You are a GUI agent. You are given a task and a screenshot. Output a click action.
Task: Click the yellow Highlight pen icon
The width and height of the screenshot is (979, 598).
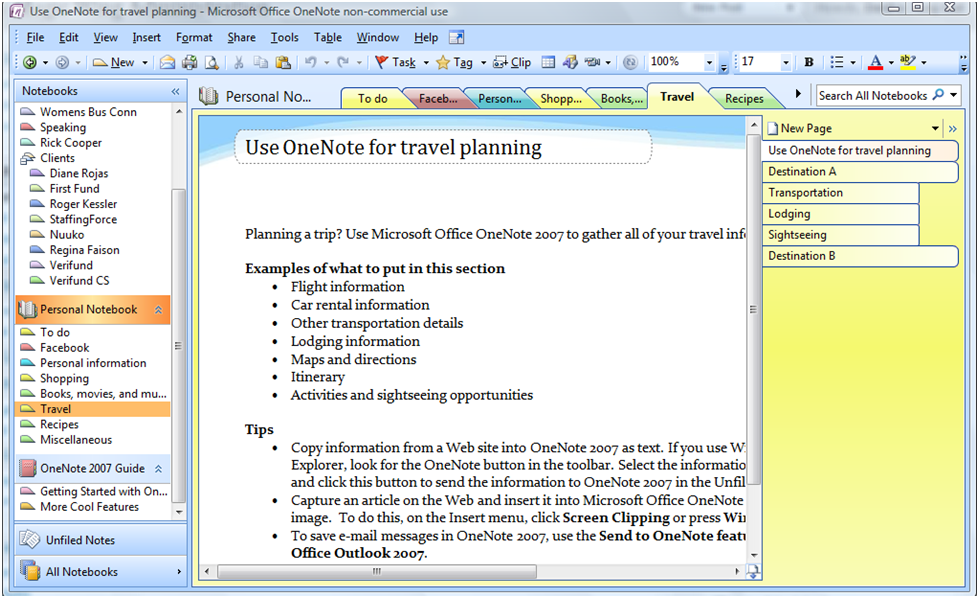point(907,62)
